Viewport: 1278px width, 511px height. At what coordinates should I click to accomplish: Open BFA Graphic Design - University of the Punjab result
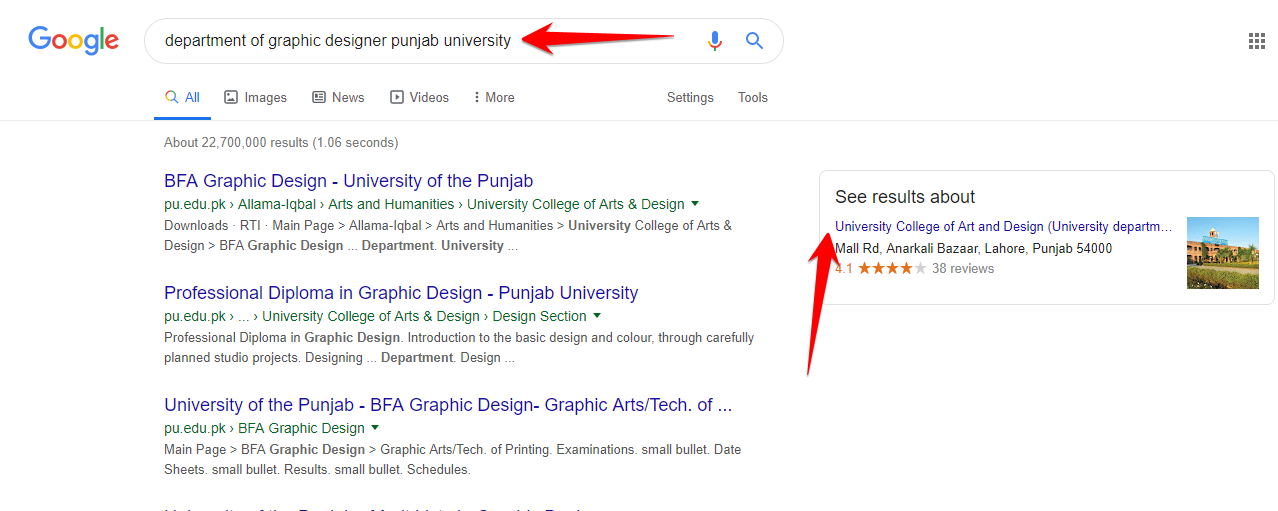point(348,181)
